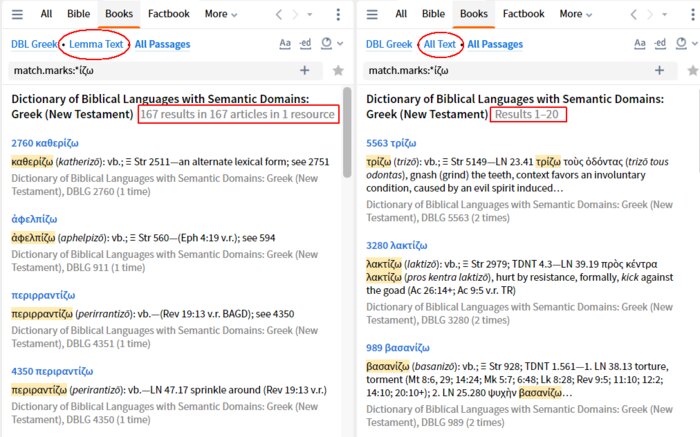
Task: Toggle Match all word forms (-ed) in right panel
Action: pyautogui.click(x=660, y=43)
